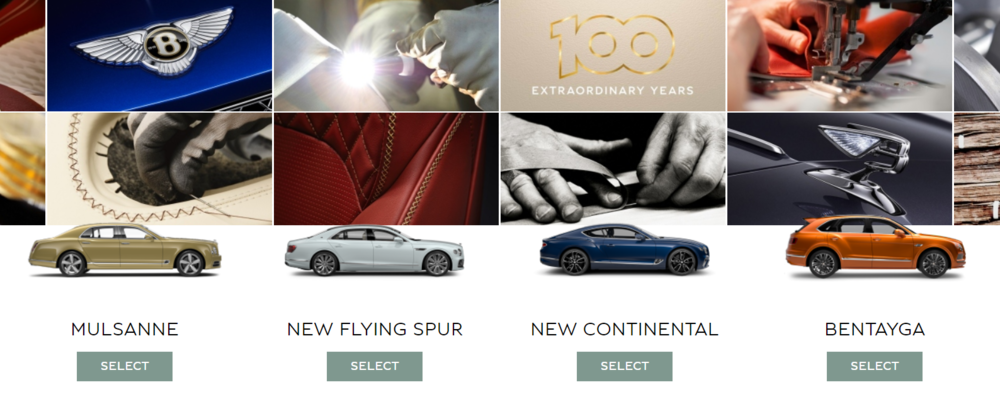Click the blue Continental car image
Viewport: 1000px width, 414px height.
(624, 249)
